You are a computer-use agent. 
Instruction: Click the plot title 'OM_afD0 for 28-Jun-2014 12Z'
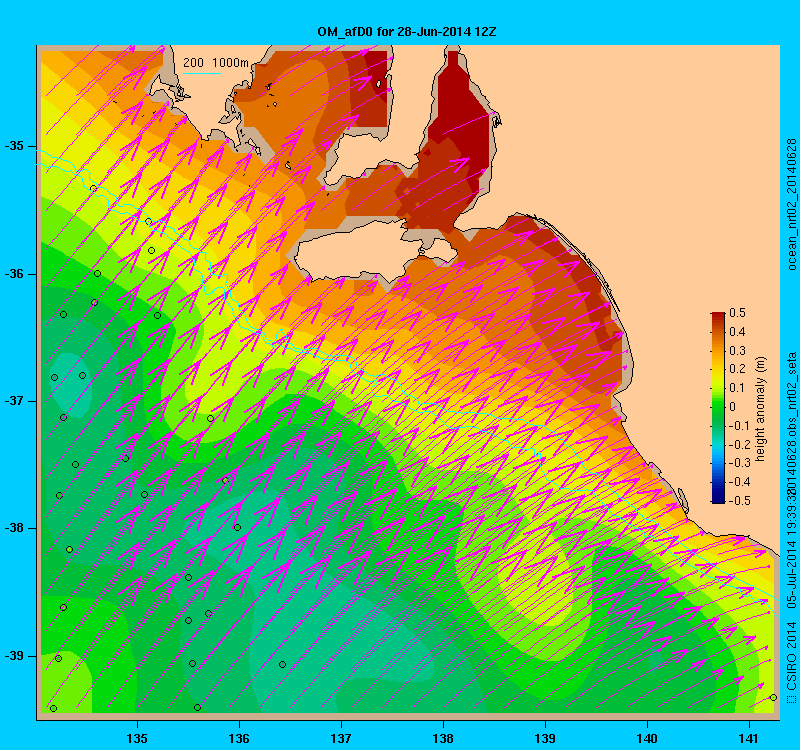pyautogui.click(x=407, y=32)
